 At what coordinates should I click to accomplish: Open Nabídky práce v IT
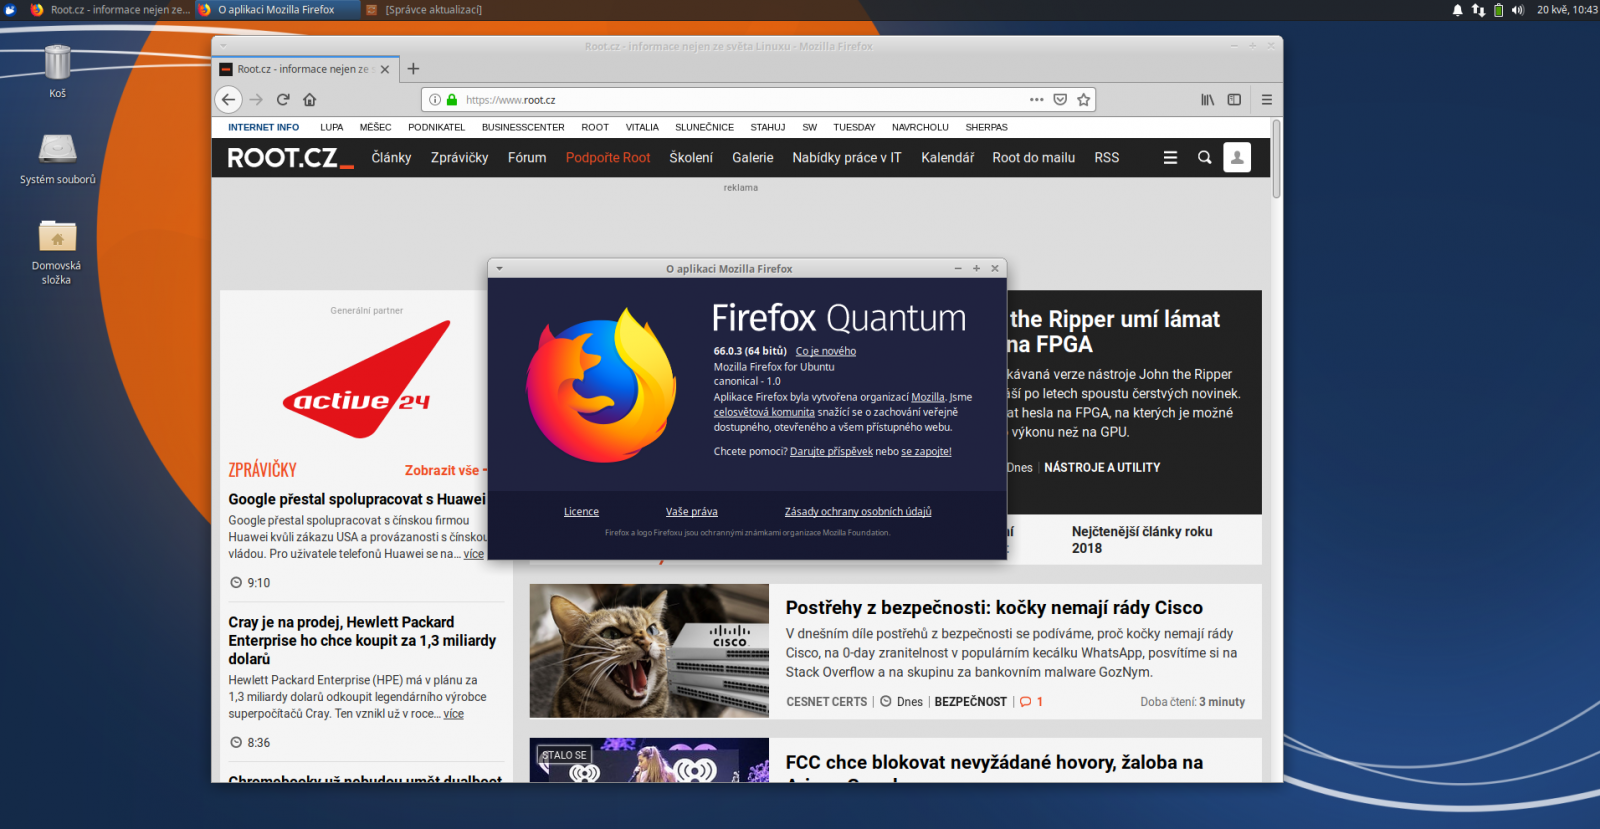(x=847, y=158)
